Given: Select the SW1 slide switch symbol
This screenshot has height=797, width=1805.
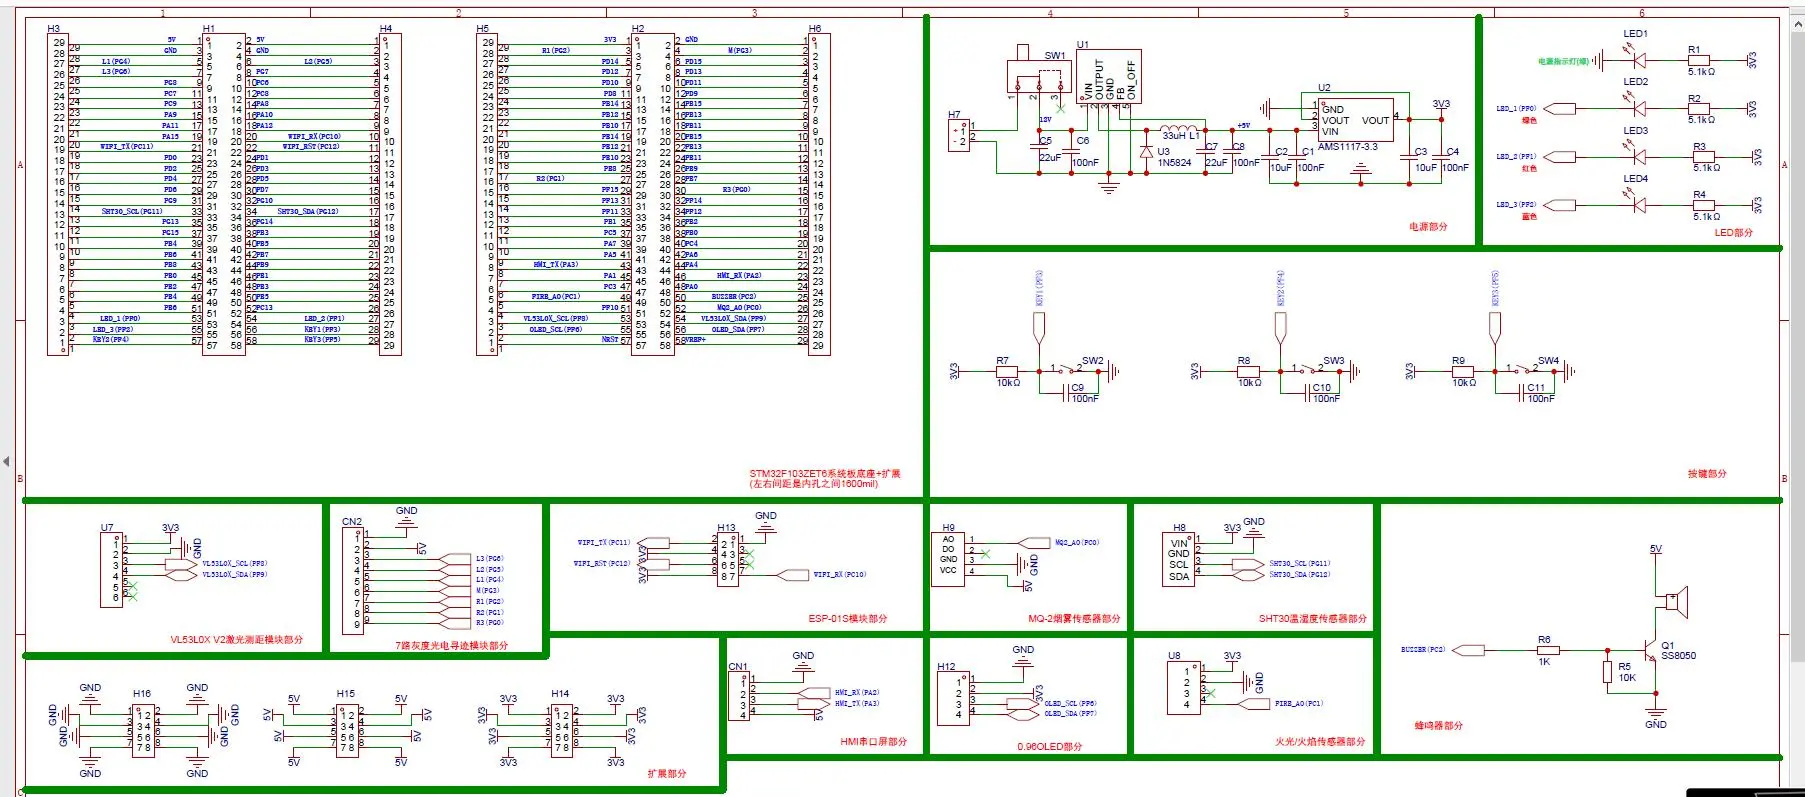Looking at the screenshot, I should (1038, 76).
